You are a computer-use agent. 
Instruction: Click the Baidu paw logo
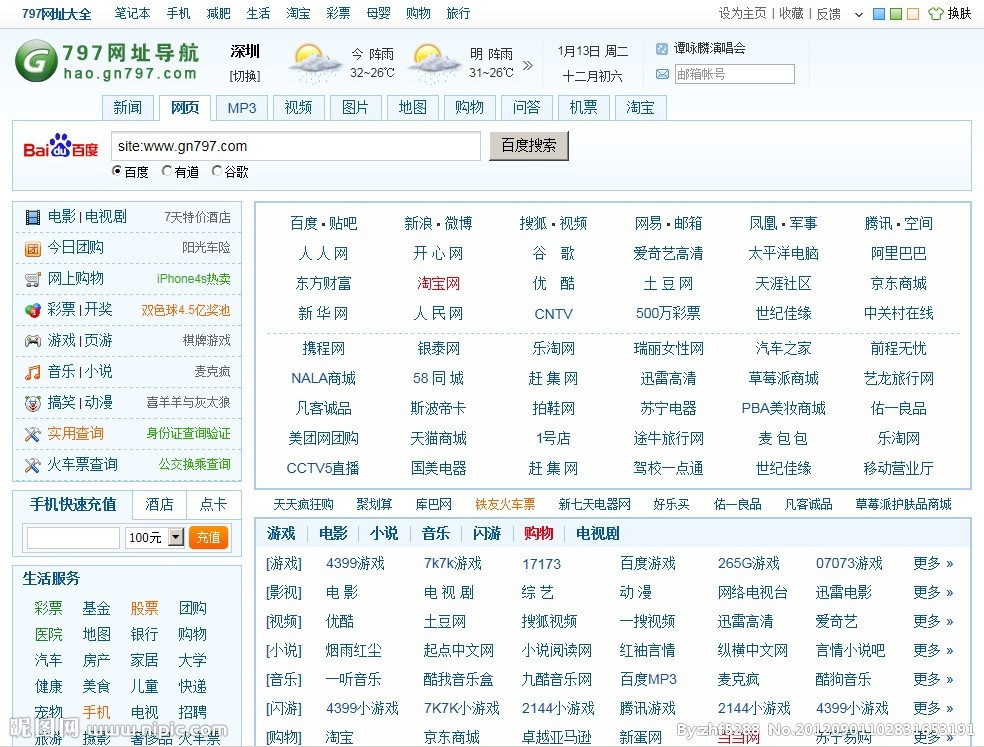point(60,146)
